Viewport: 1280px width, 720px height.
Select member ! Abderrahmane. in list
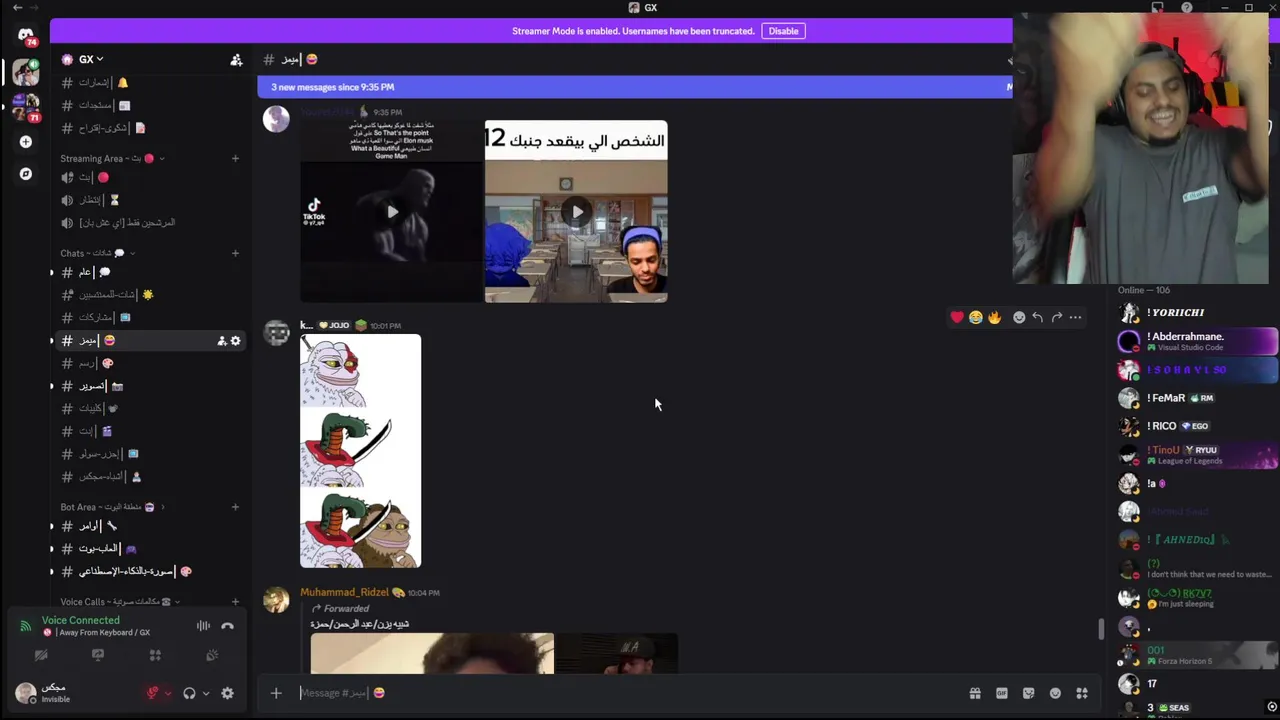pyautogui.click(x=1197, y=341)
